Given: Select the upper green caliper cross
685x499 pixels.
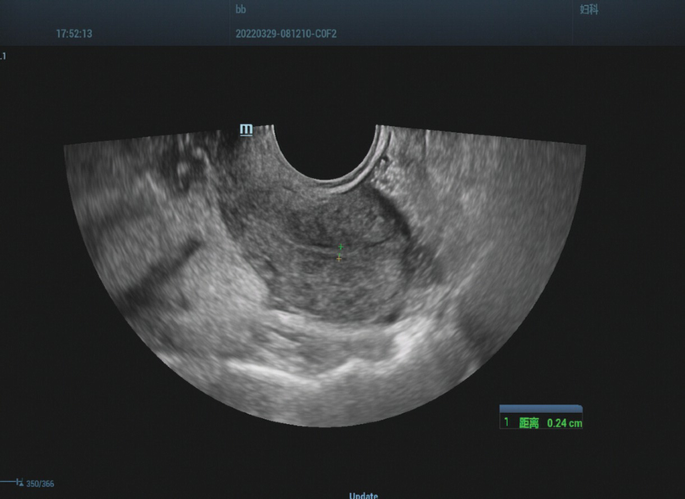Looking at the screenshot, I should [341, 247].
